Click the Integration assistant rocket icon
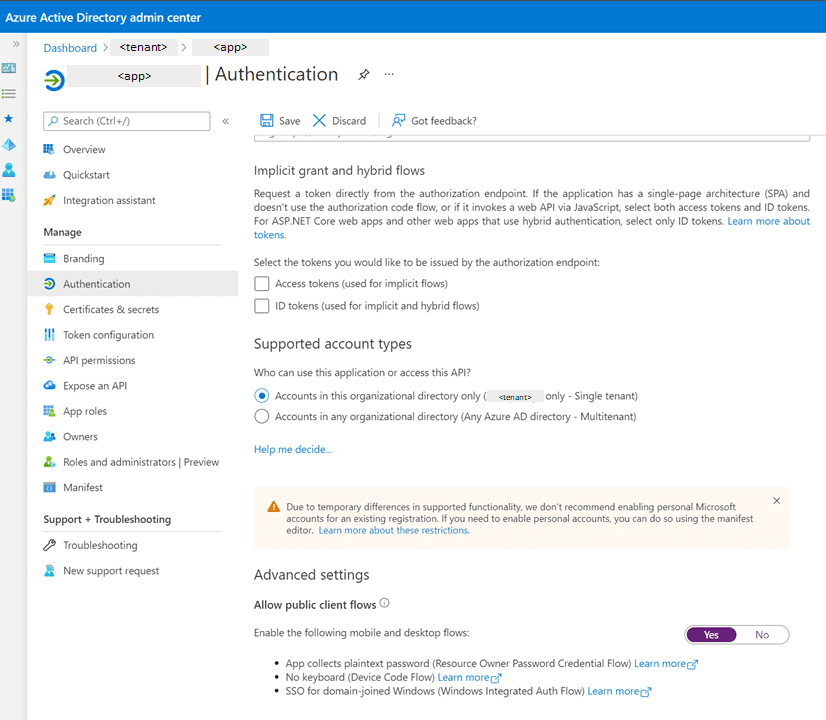 [49, 200]
